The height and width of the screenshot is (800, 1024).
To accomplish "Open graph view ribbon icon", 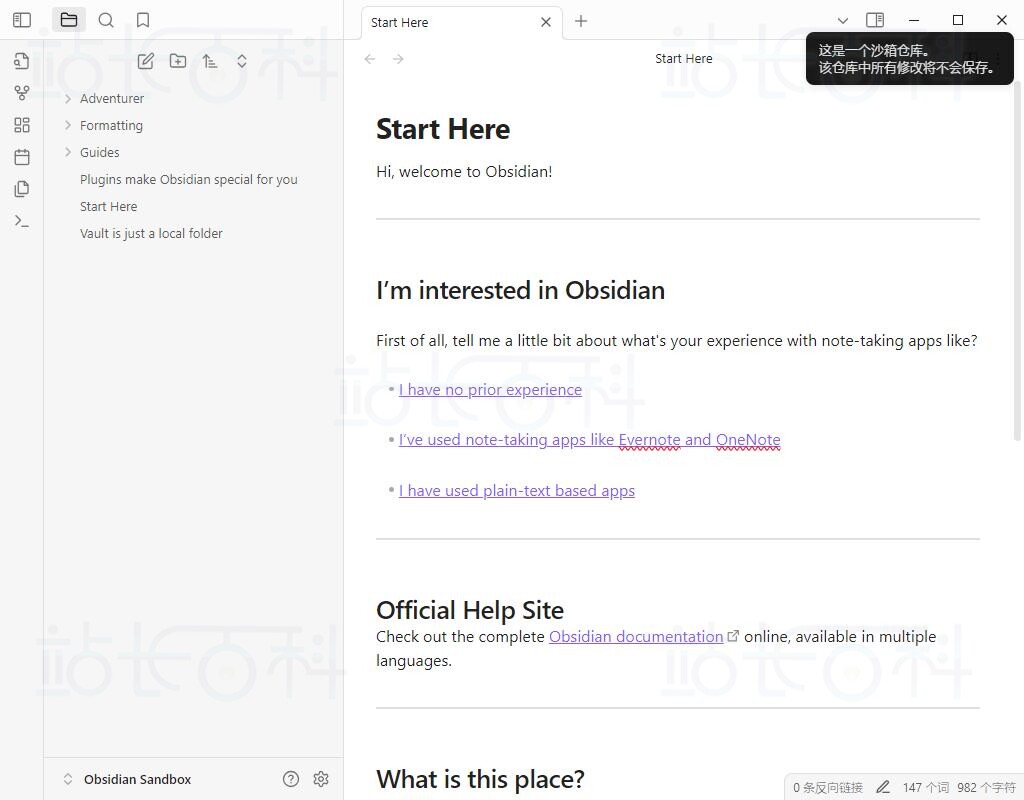I will (x=22, y=93).
